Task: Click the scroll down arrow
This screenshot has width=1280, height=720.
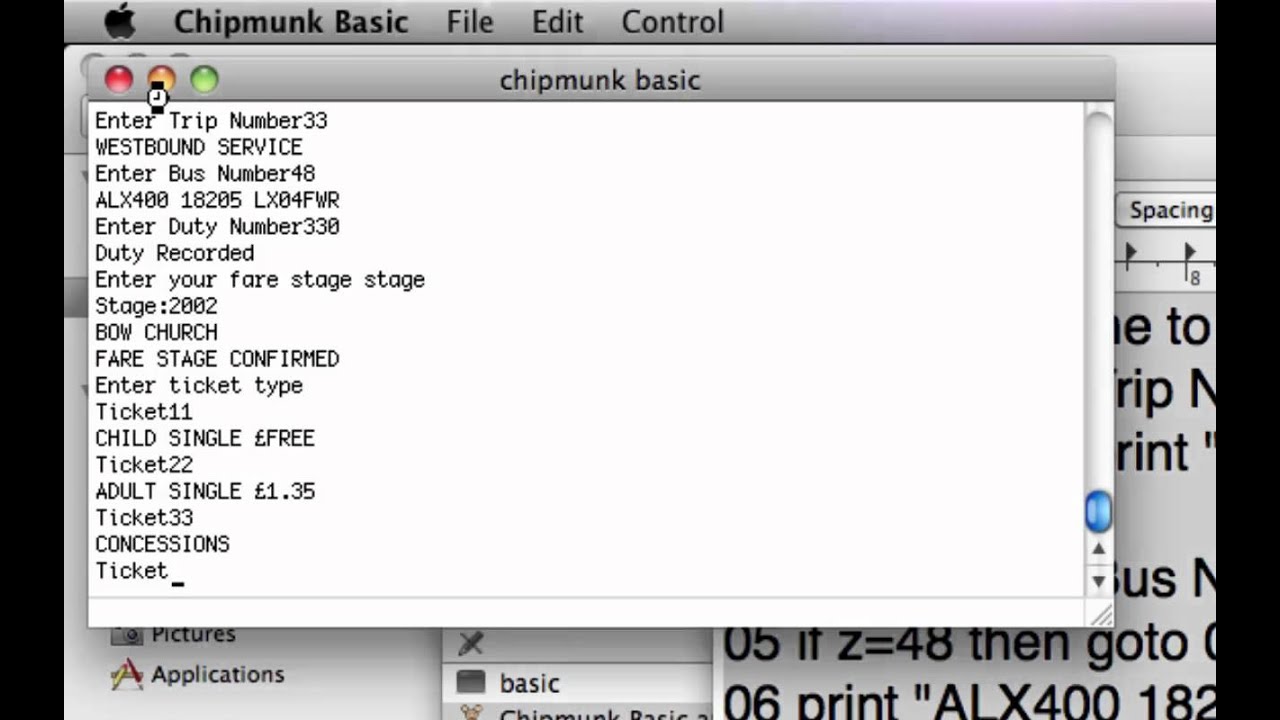Action: [1098, 580]
